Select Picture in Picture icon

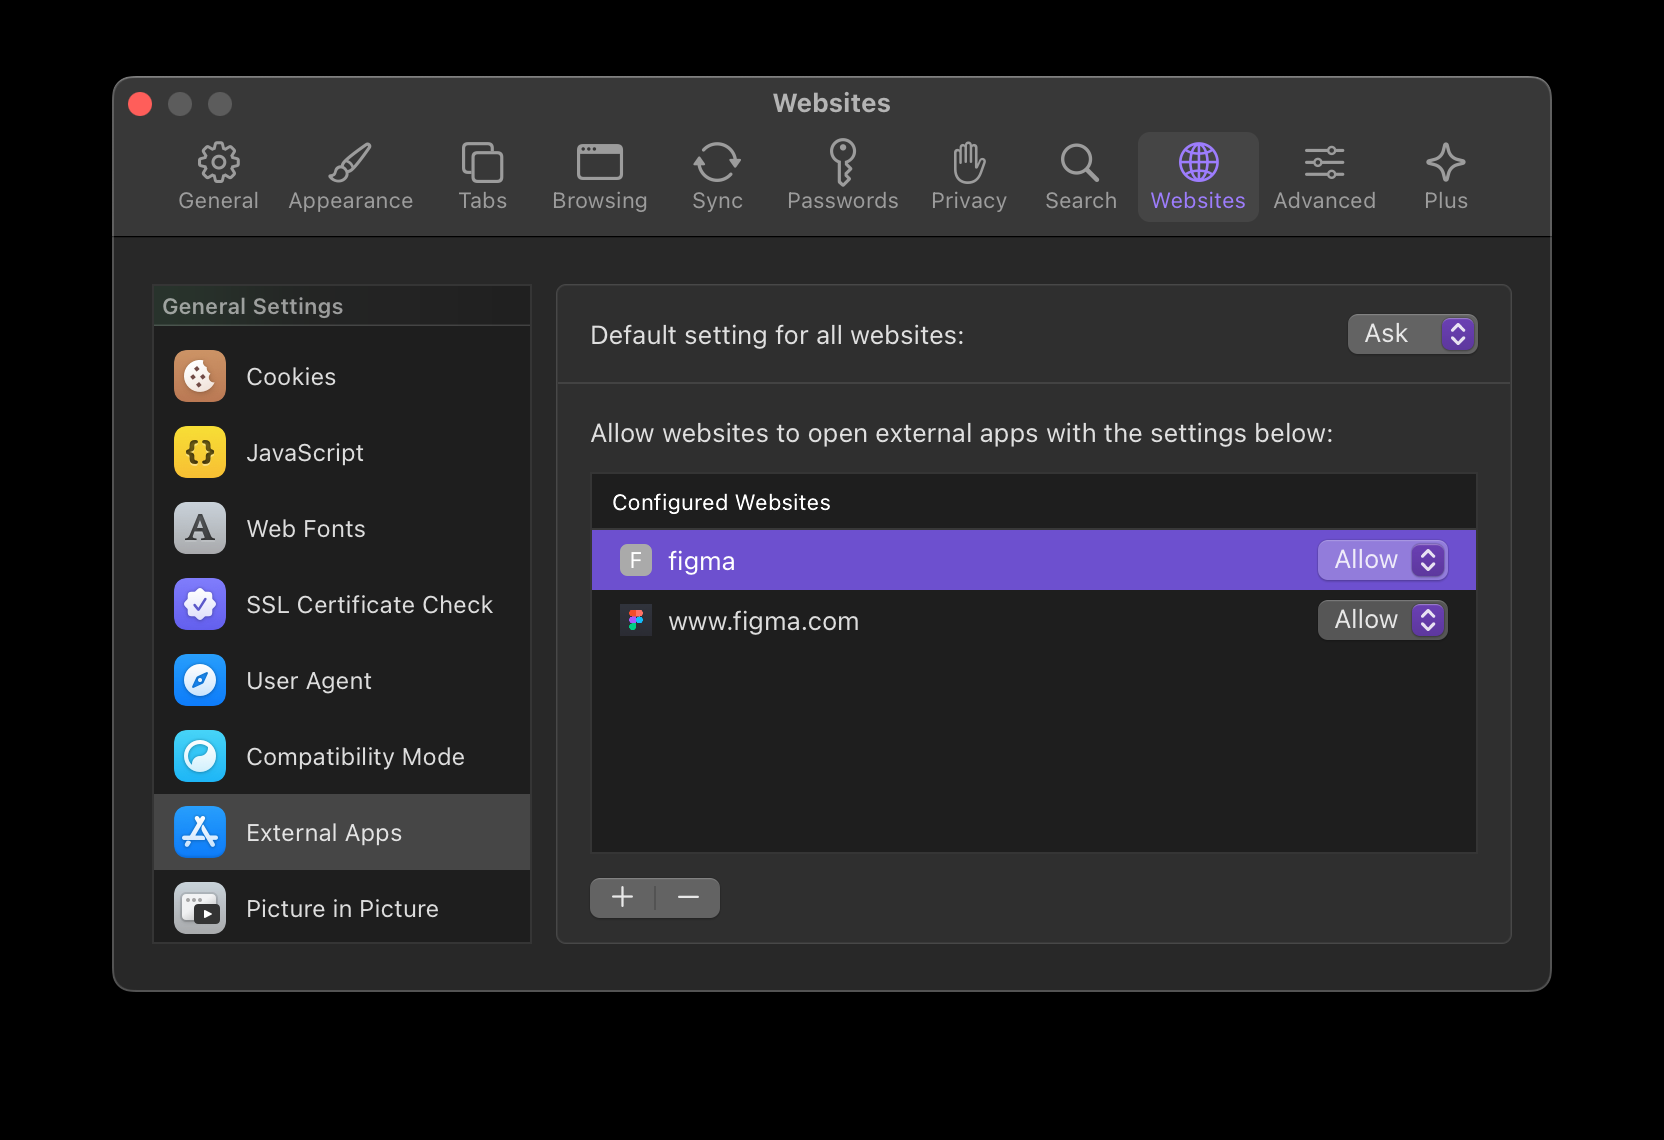[200, 909]
